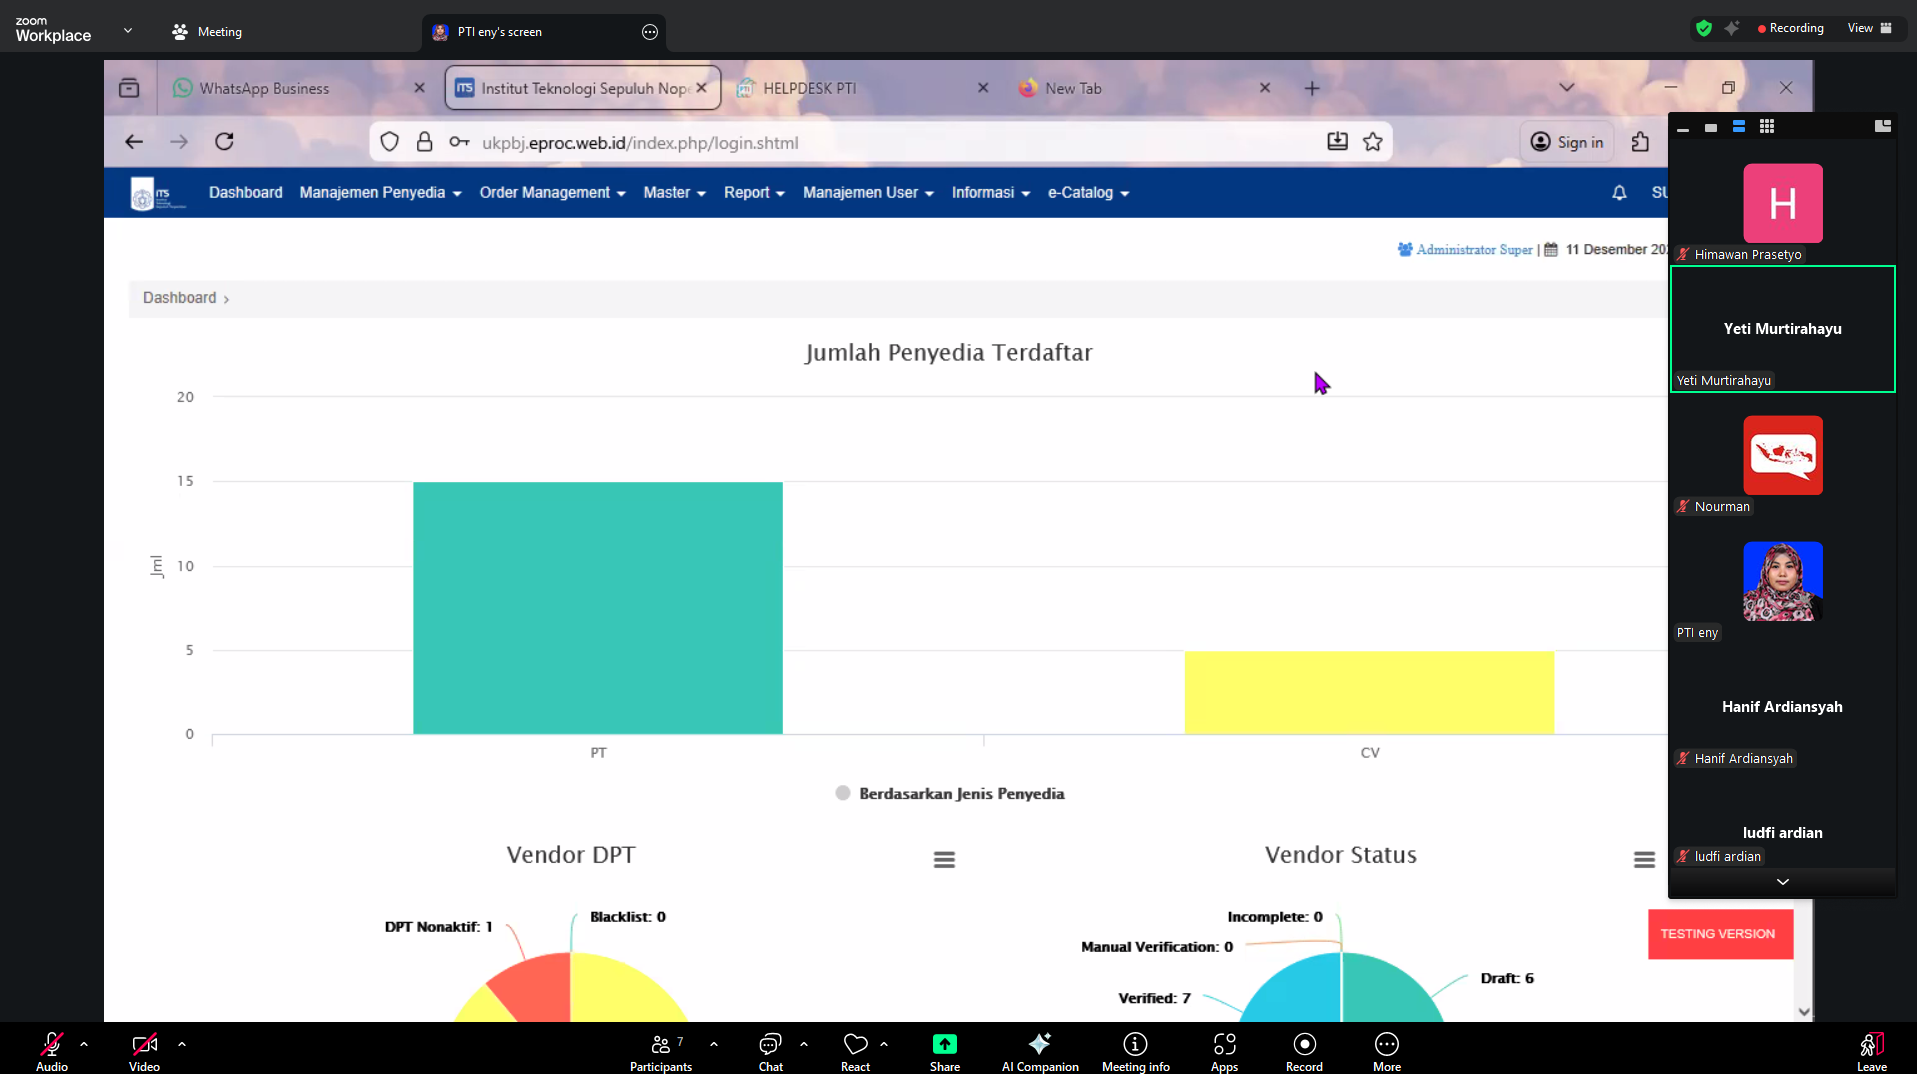This screenshot has height=1074, width=1917.
Task: Expand the Order Management dropdown
Action: pyautogui.click(x=552, y=193)
